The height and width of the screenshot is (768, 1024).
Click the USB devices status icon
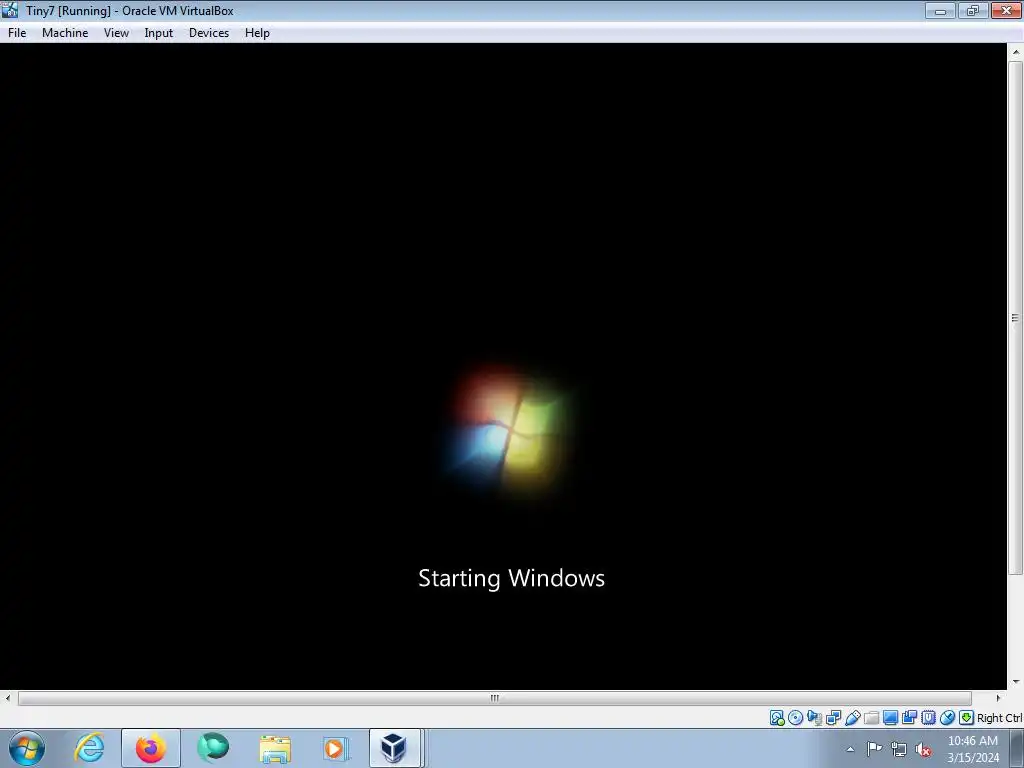[x=852, y=718]
